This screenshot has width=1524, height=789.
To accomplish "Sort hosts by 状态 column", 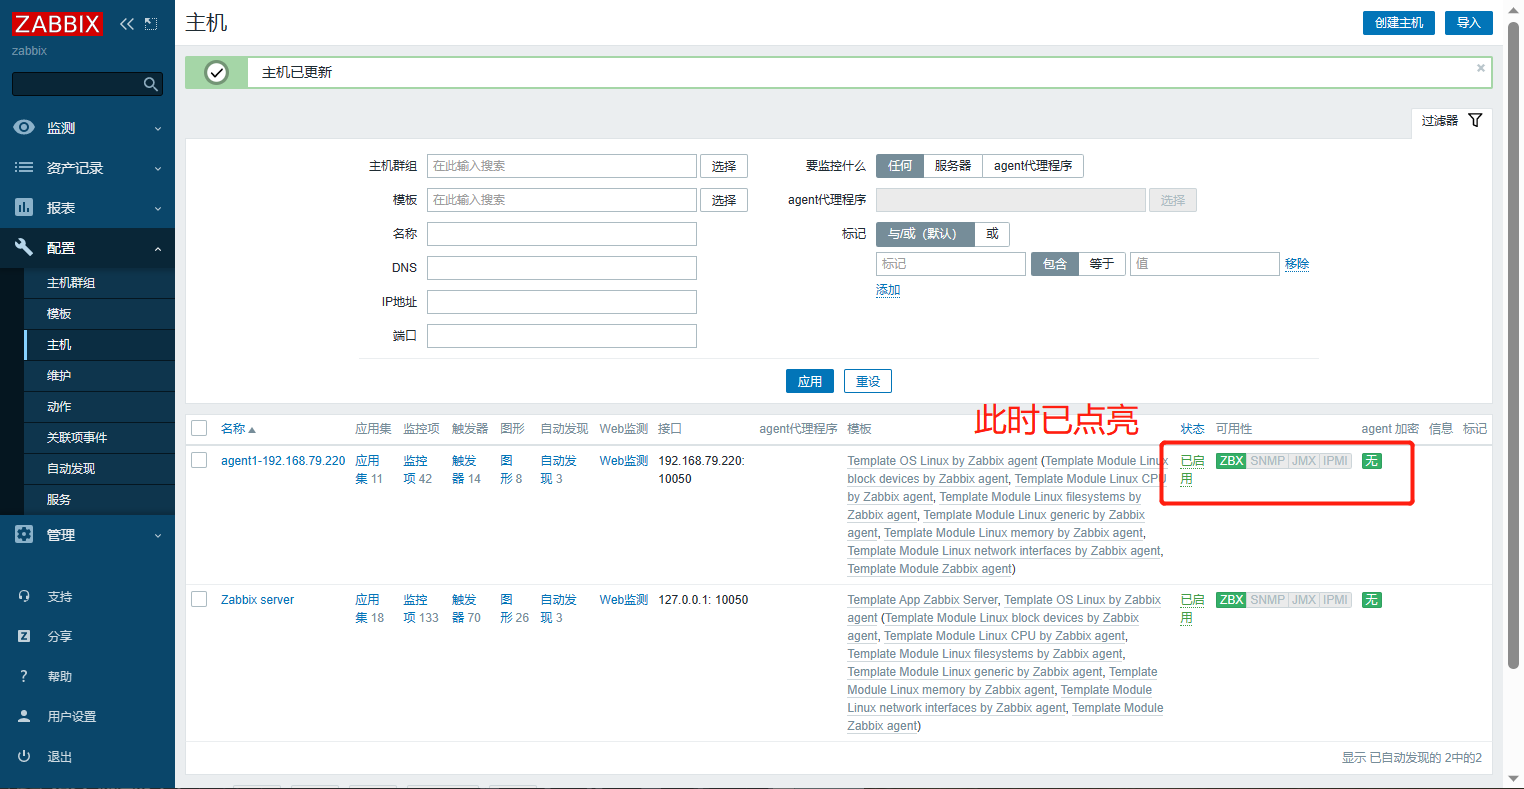I will [x=1192, y=428].
